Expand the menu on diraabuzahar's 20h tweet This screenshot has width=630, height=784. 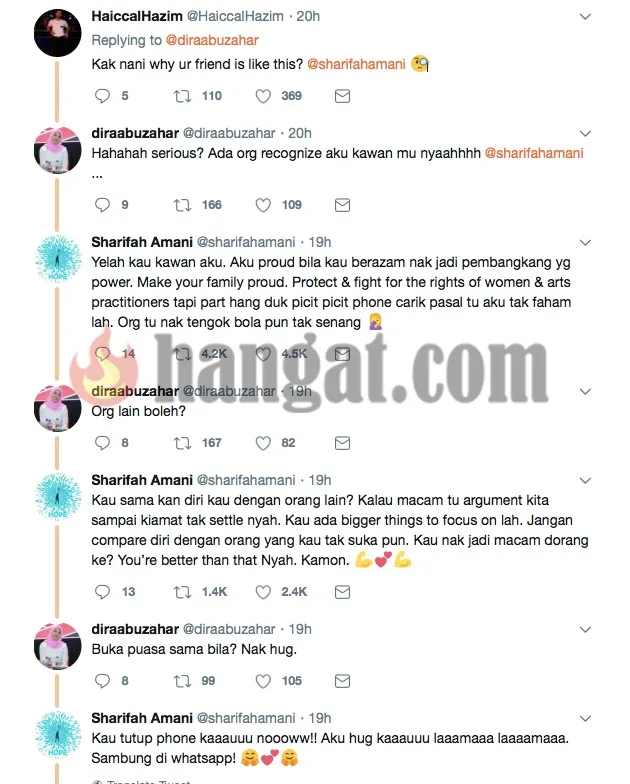click(585, 134)
